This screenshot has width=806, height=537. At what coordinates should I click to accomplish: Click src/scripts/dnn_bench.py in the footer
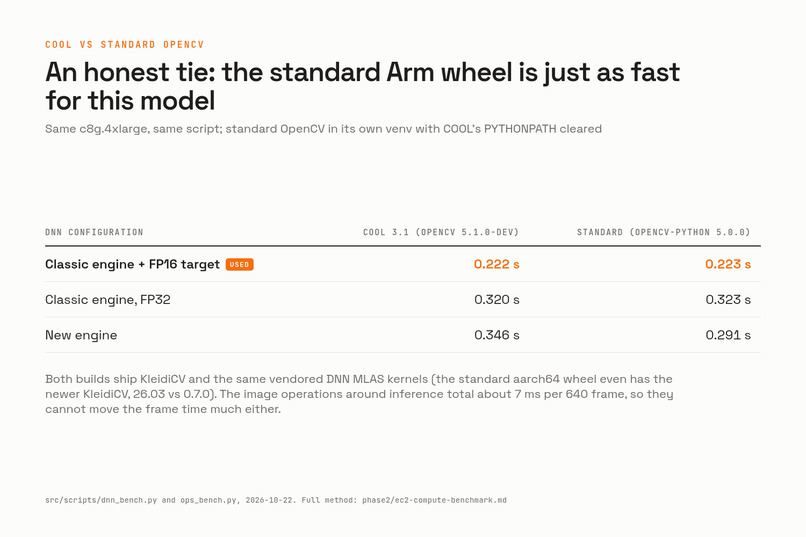coord(101,500)
